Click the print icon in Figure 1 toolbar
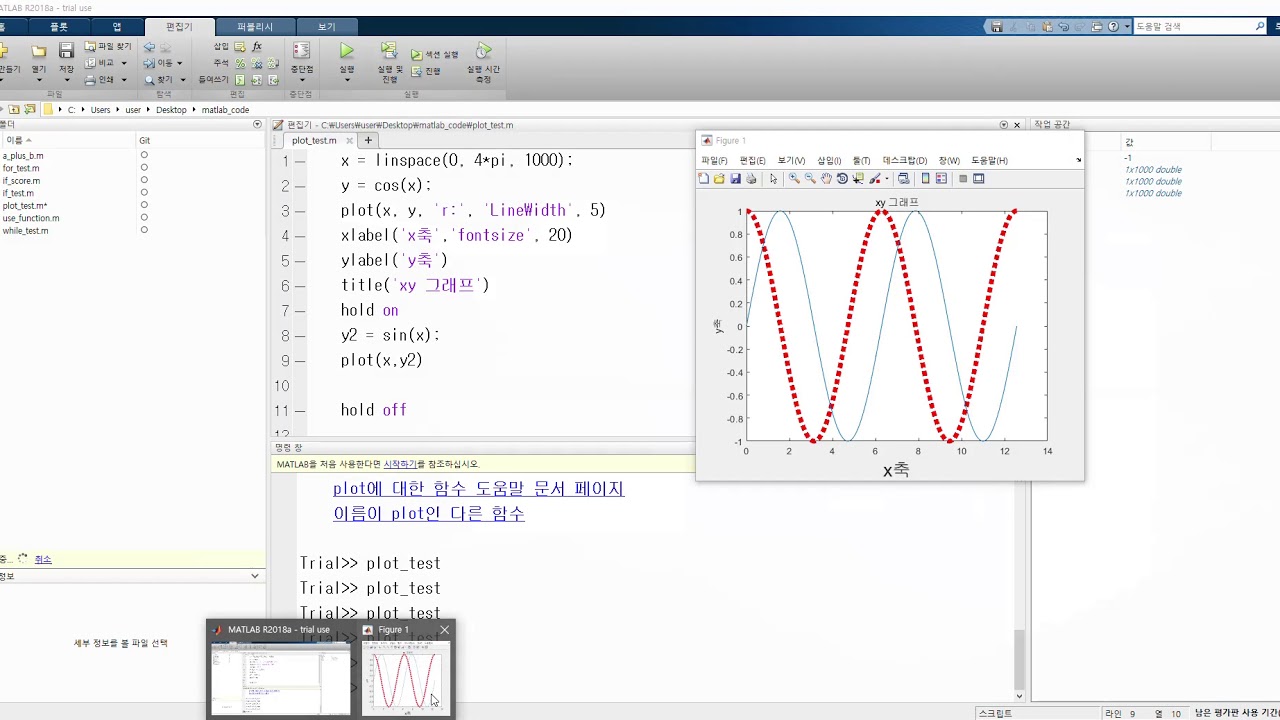 click(x=751, y=179)
